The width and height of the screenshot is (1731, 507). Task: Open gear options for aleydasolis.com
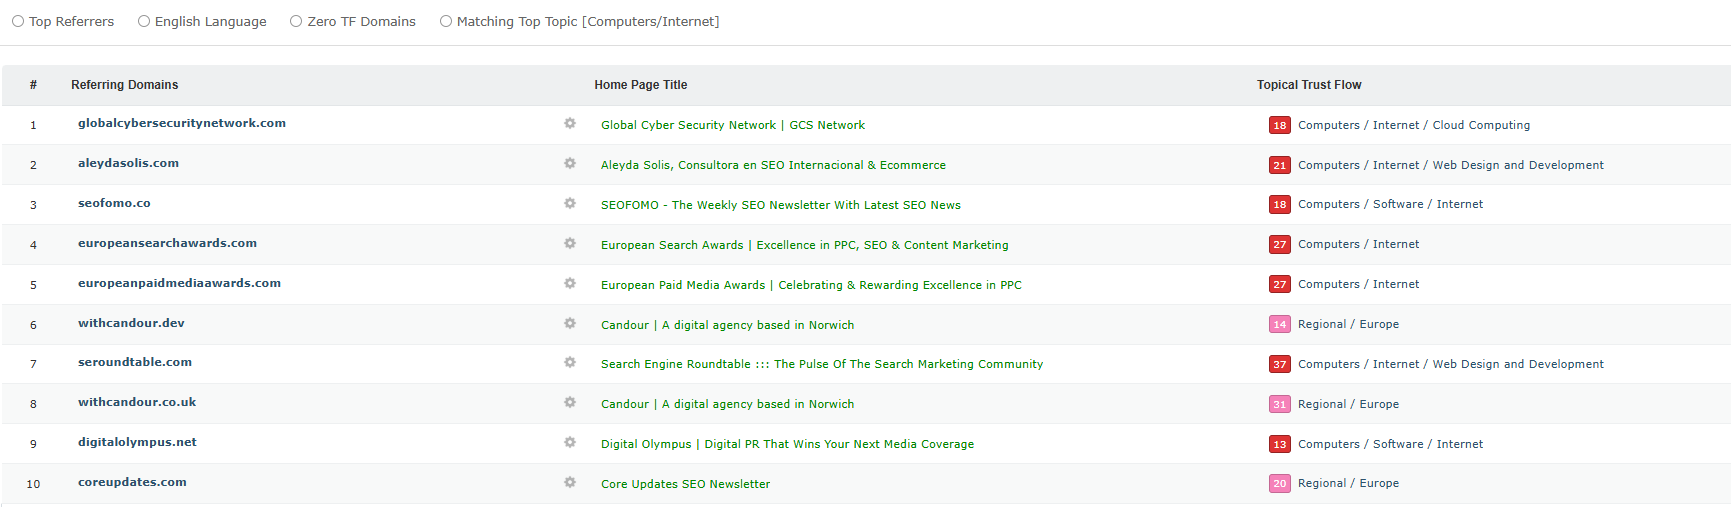(570, 164)
